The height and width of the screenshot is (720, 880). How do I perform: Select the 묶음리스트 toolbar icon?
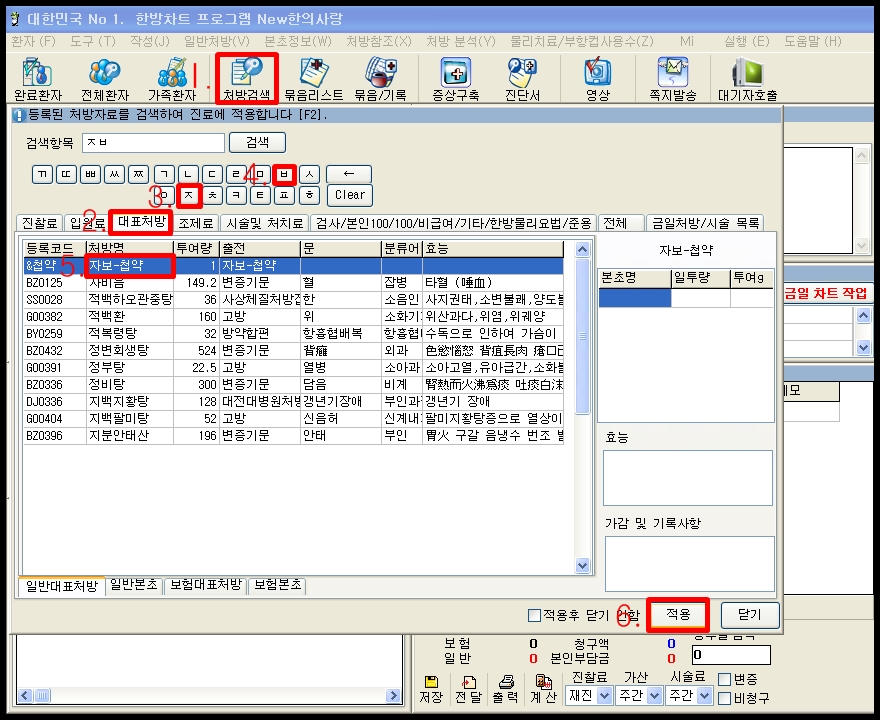pyautogui.click(x=313, y=78)
